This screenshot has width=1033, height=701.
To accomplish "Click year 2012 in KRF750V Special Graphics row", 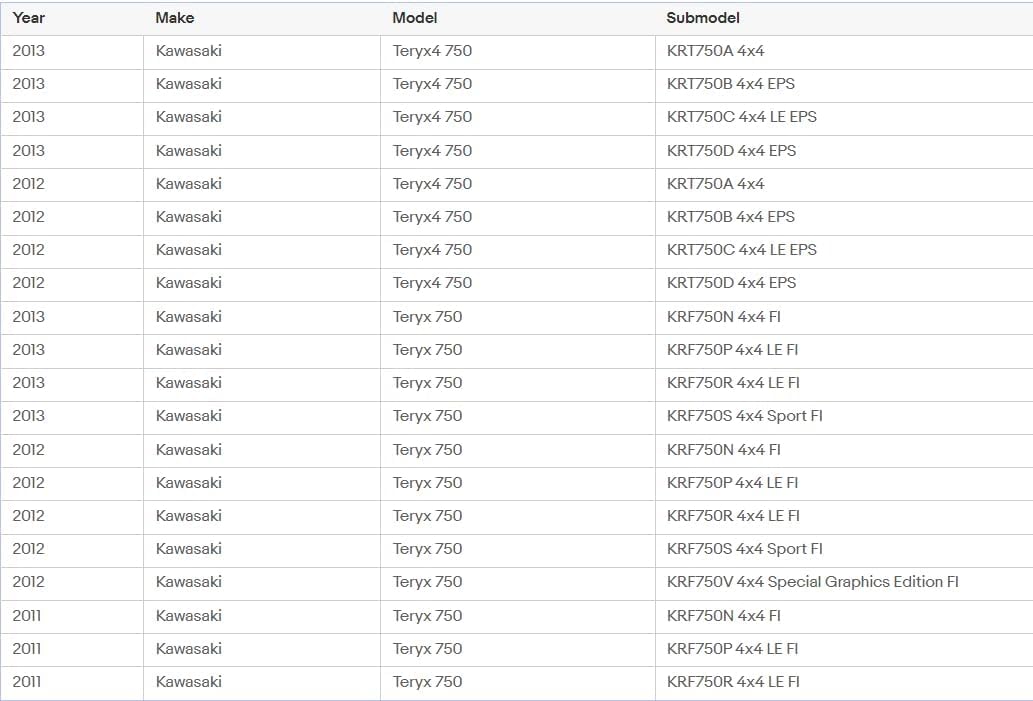I will tap(28, 582).
